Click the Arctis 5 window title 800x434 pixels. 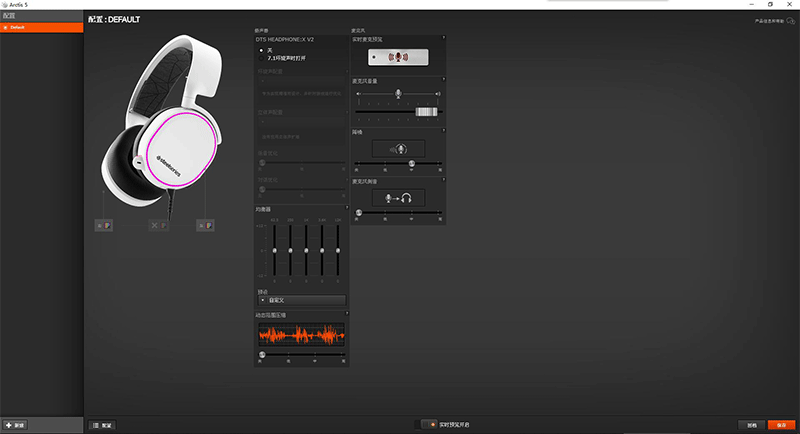tap(18, 5)
